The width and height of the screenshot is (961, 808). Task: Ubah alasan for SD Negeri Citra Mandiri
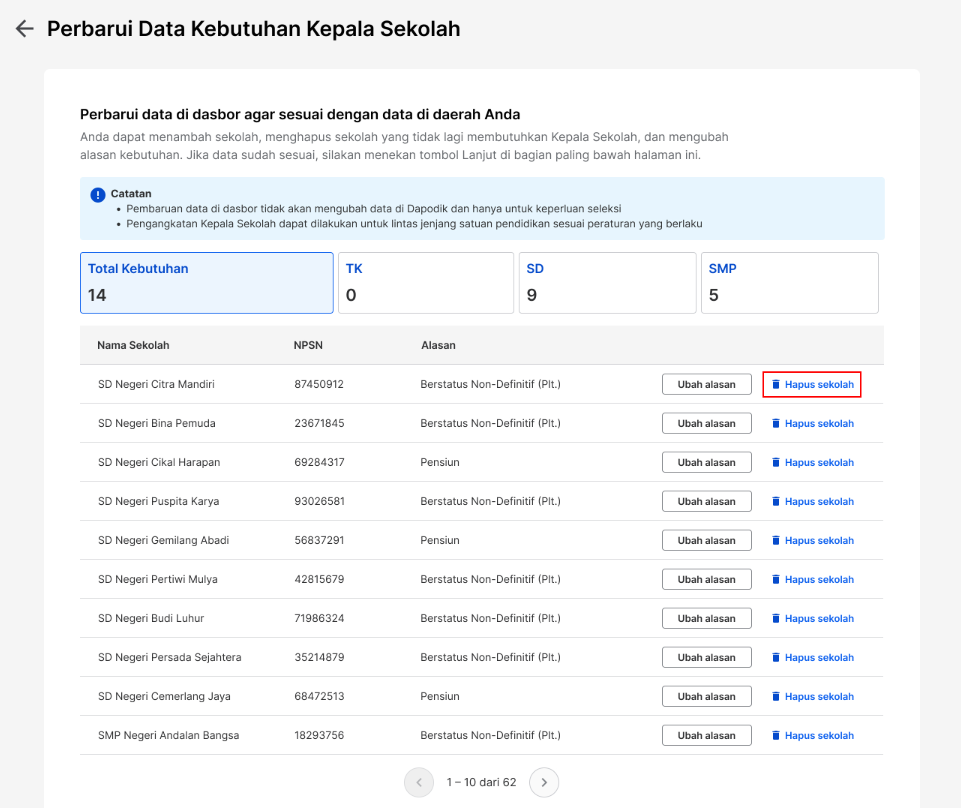707,384
